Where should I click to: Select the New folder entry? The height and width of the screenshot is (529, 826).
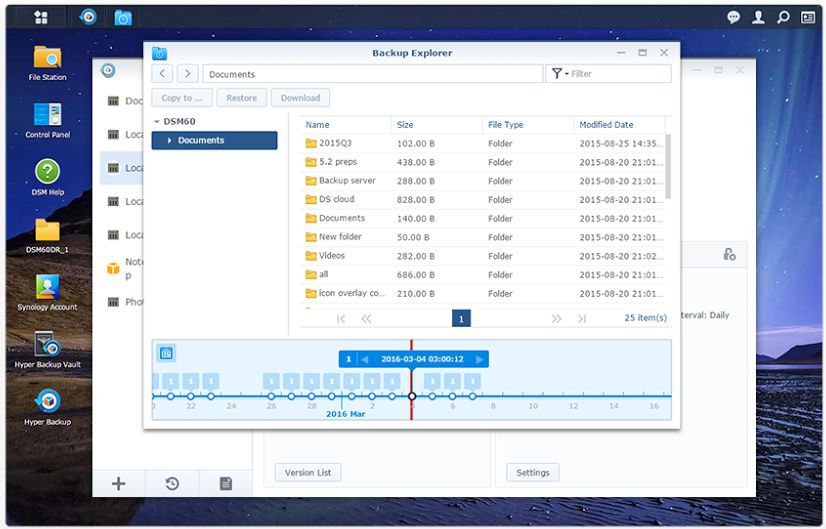pos(483,237)
